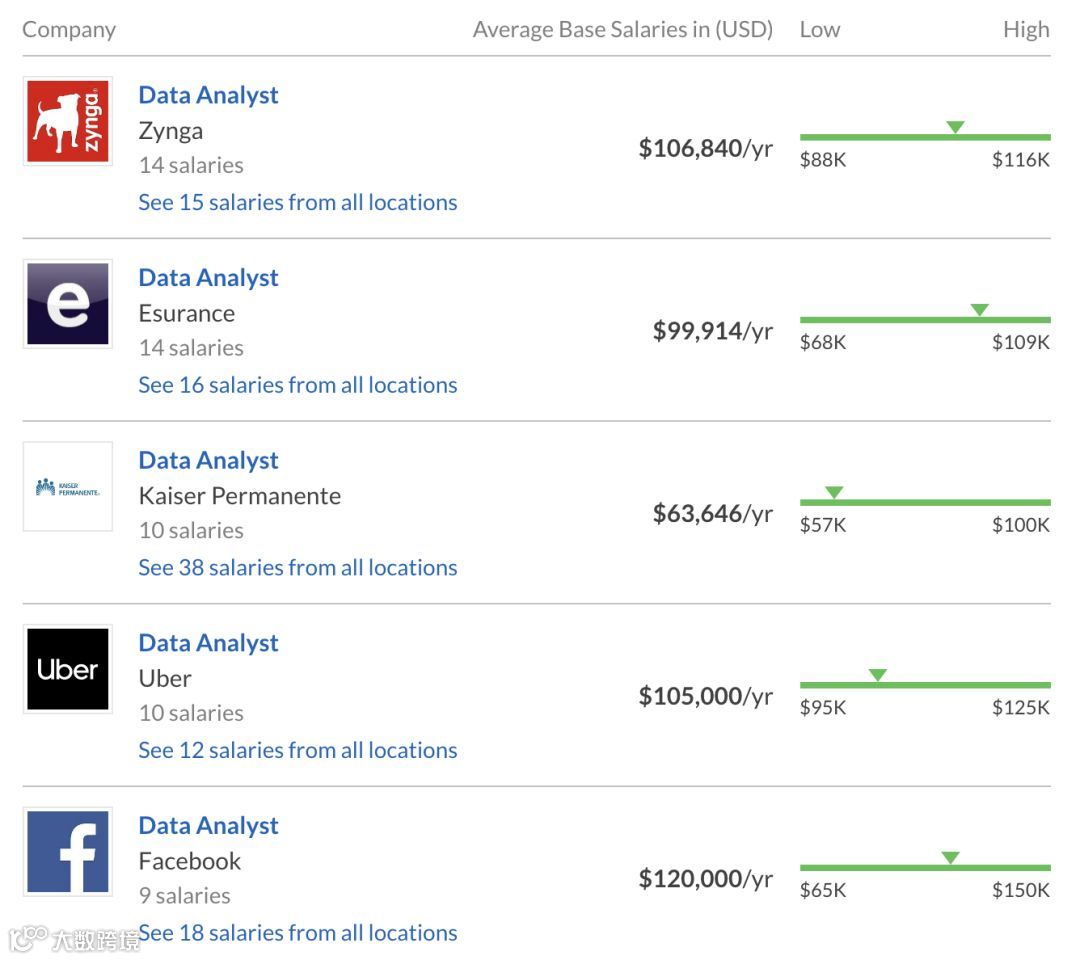Click the Zynga company logo

[x=68, y=121]
